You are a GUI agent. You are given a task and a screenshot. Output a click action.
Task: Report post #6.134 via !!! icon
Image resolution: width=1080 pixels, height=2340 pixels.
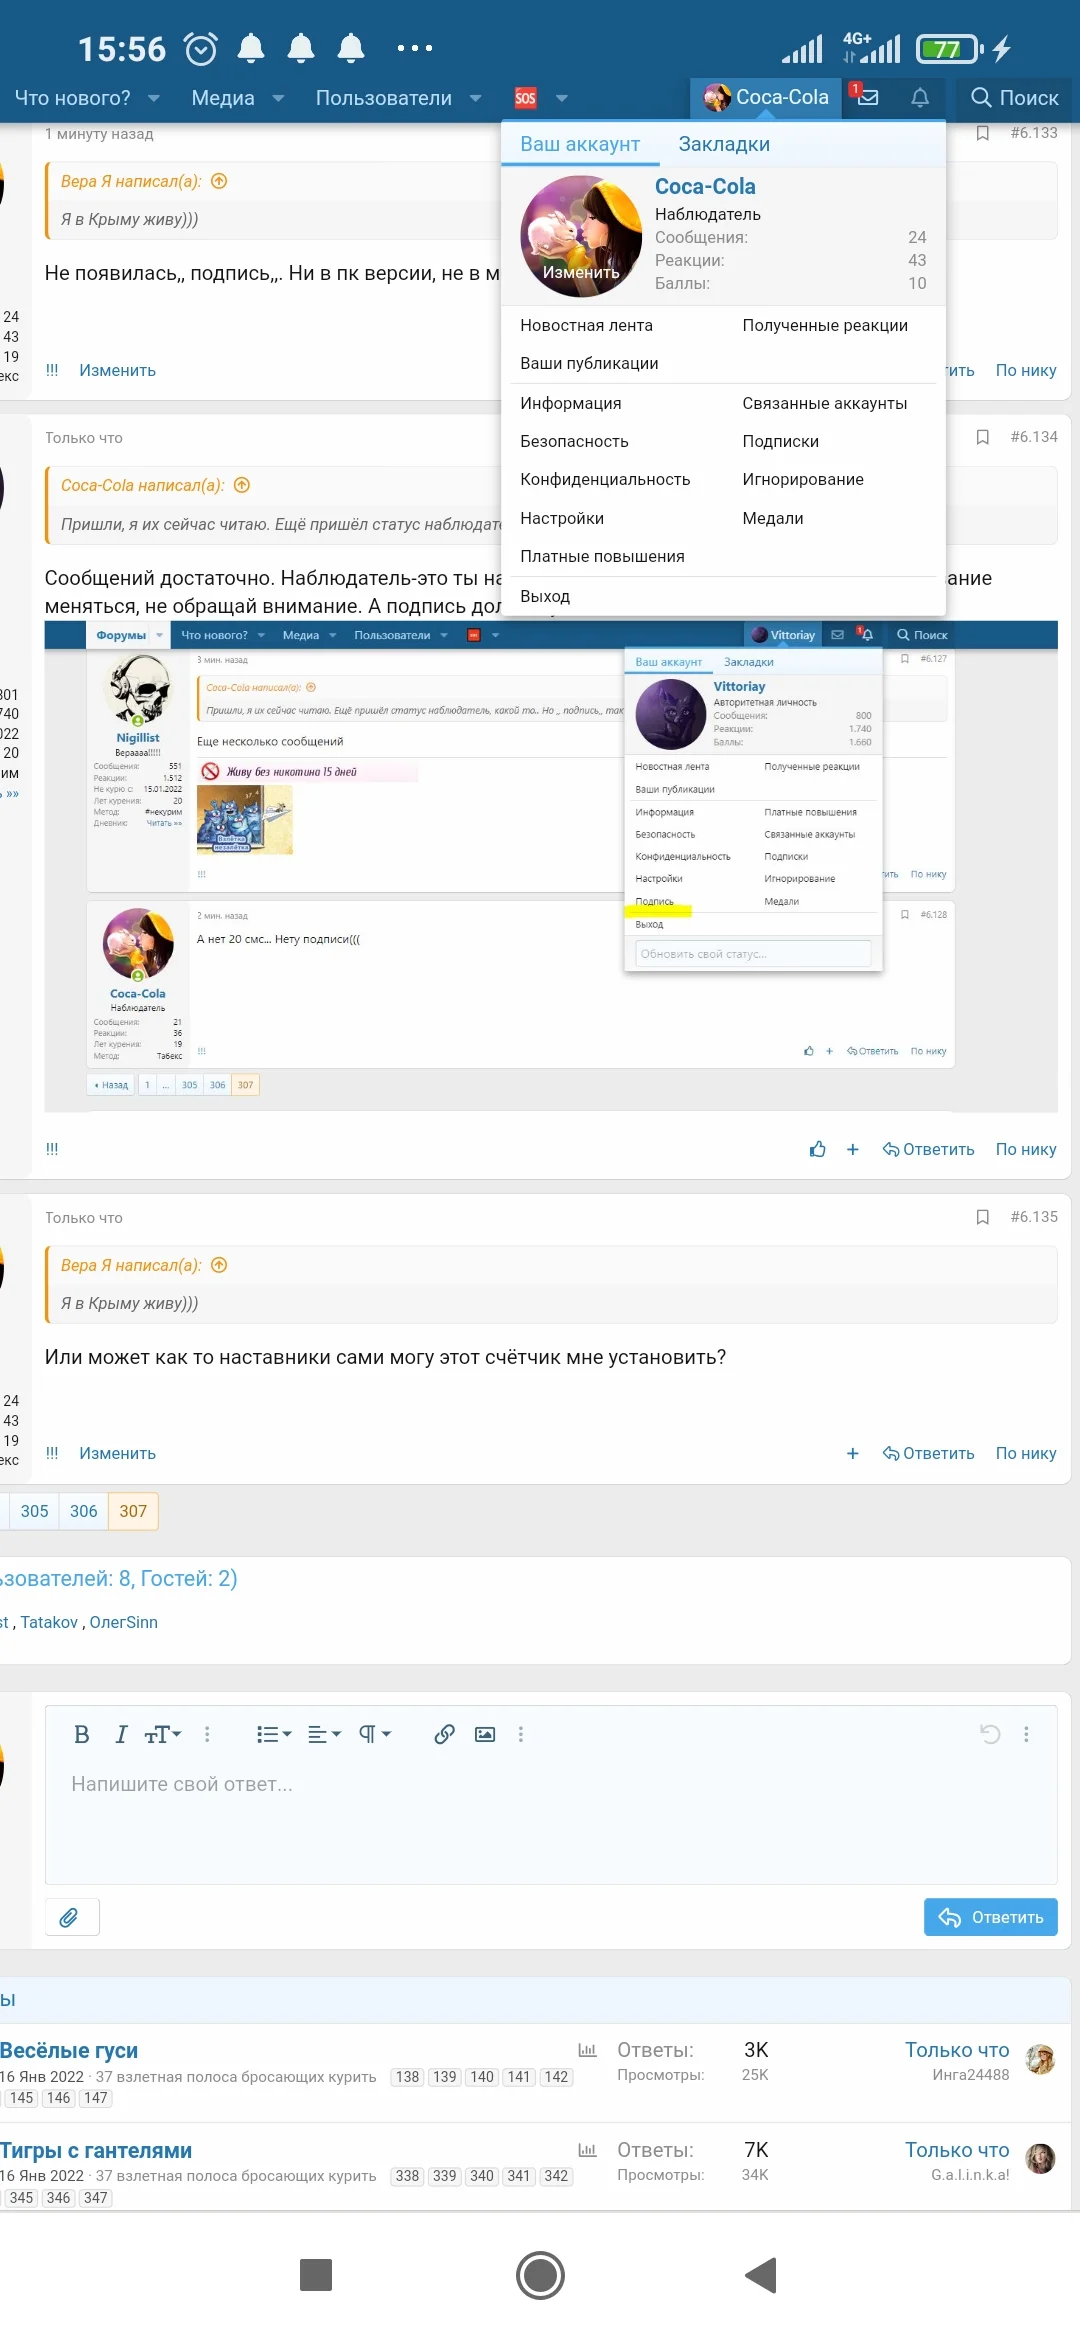point(52,1149)
